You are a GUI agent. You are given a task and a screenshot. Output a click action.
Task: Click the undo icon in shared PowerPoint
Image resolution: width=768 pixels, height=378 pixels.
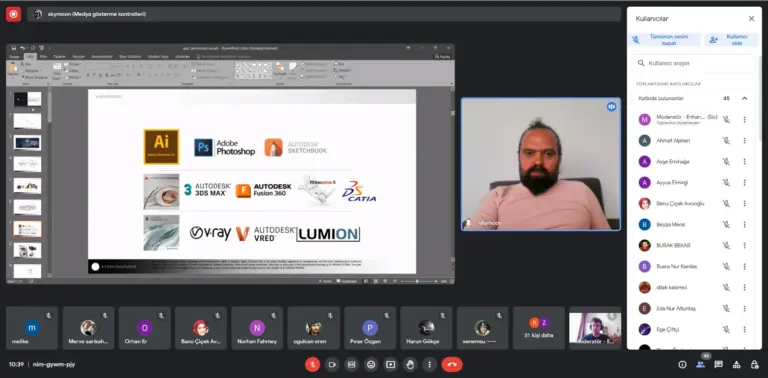pos(23,48)
